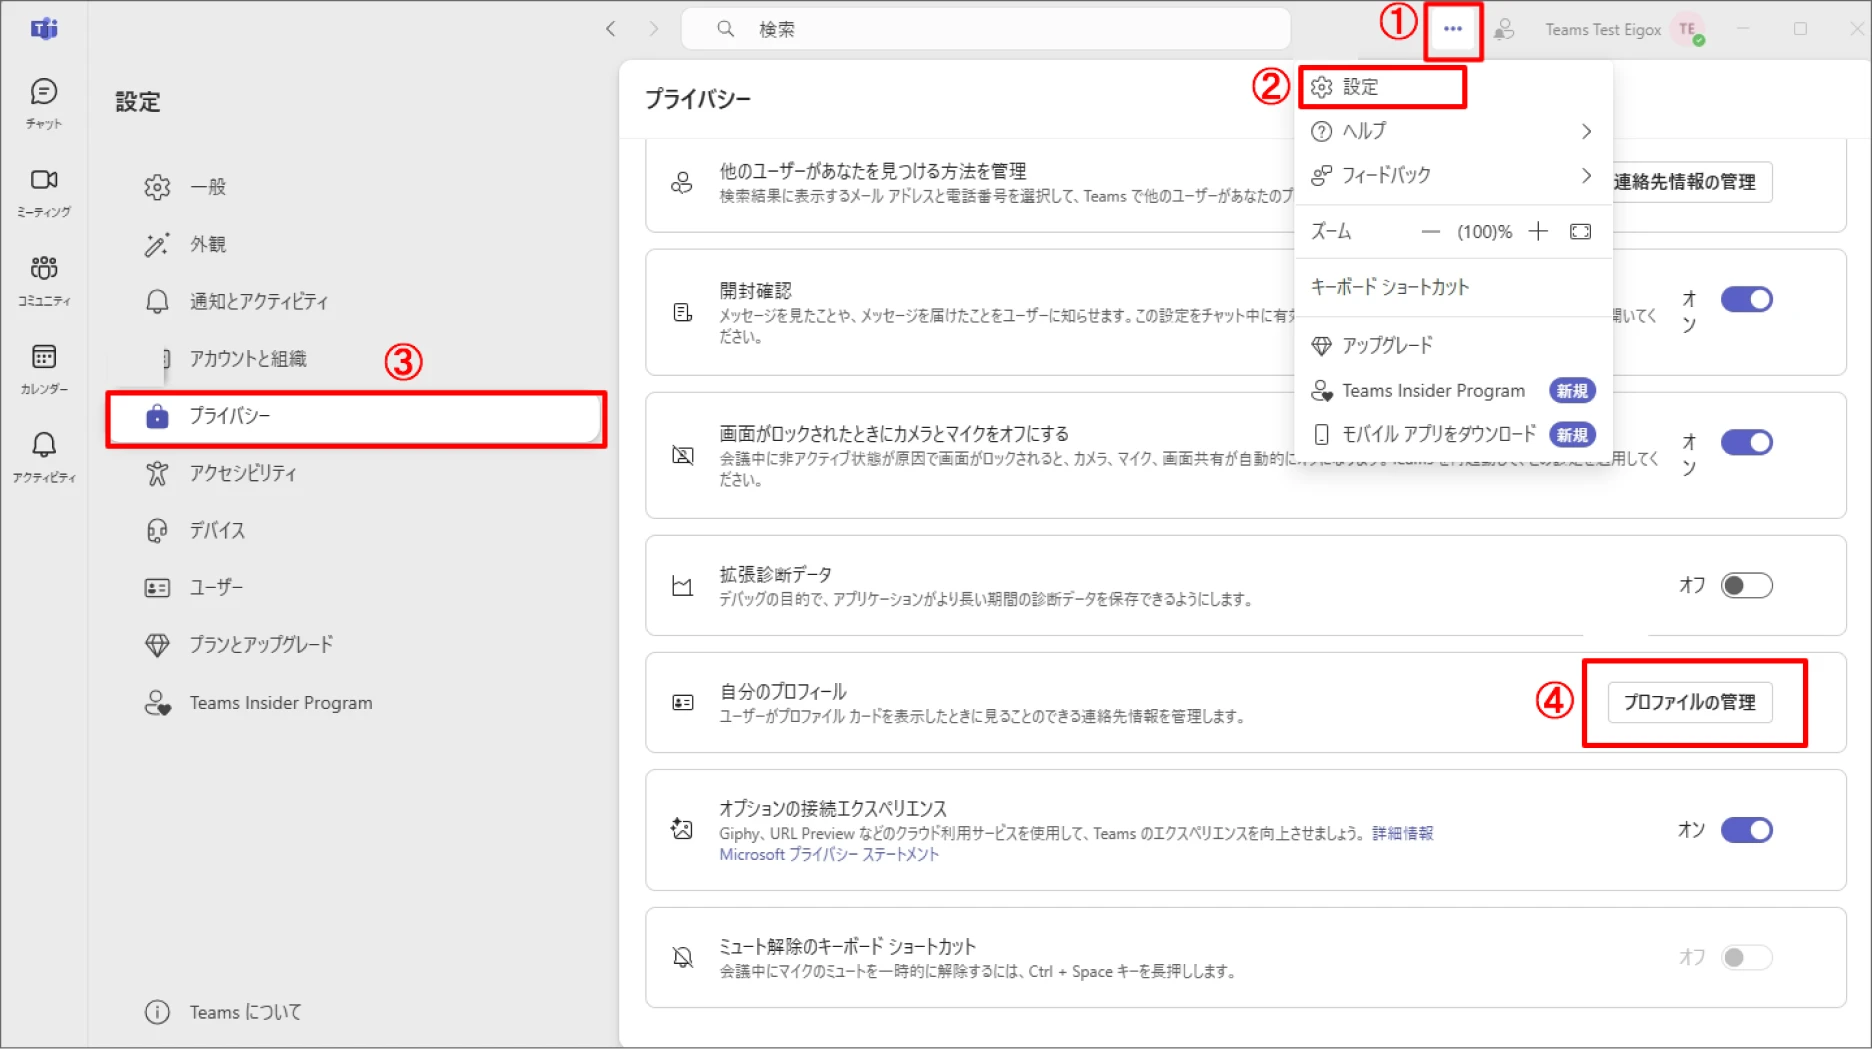Open the コミュニティ (Community) sidebar icon
Viewport: 1872px width, 1049px height.
[44, 280]
